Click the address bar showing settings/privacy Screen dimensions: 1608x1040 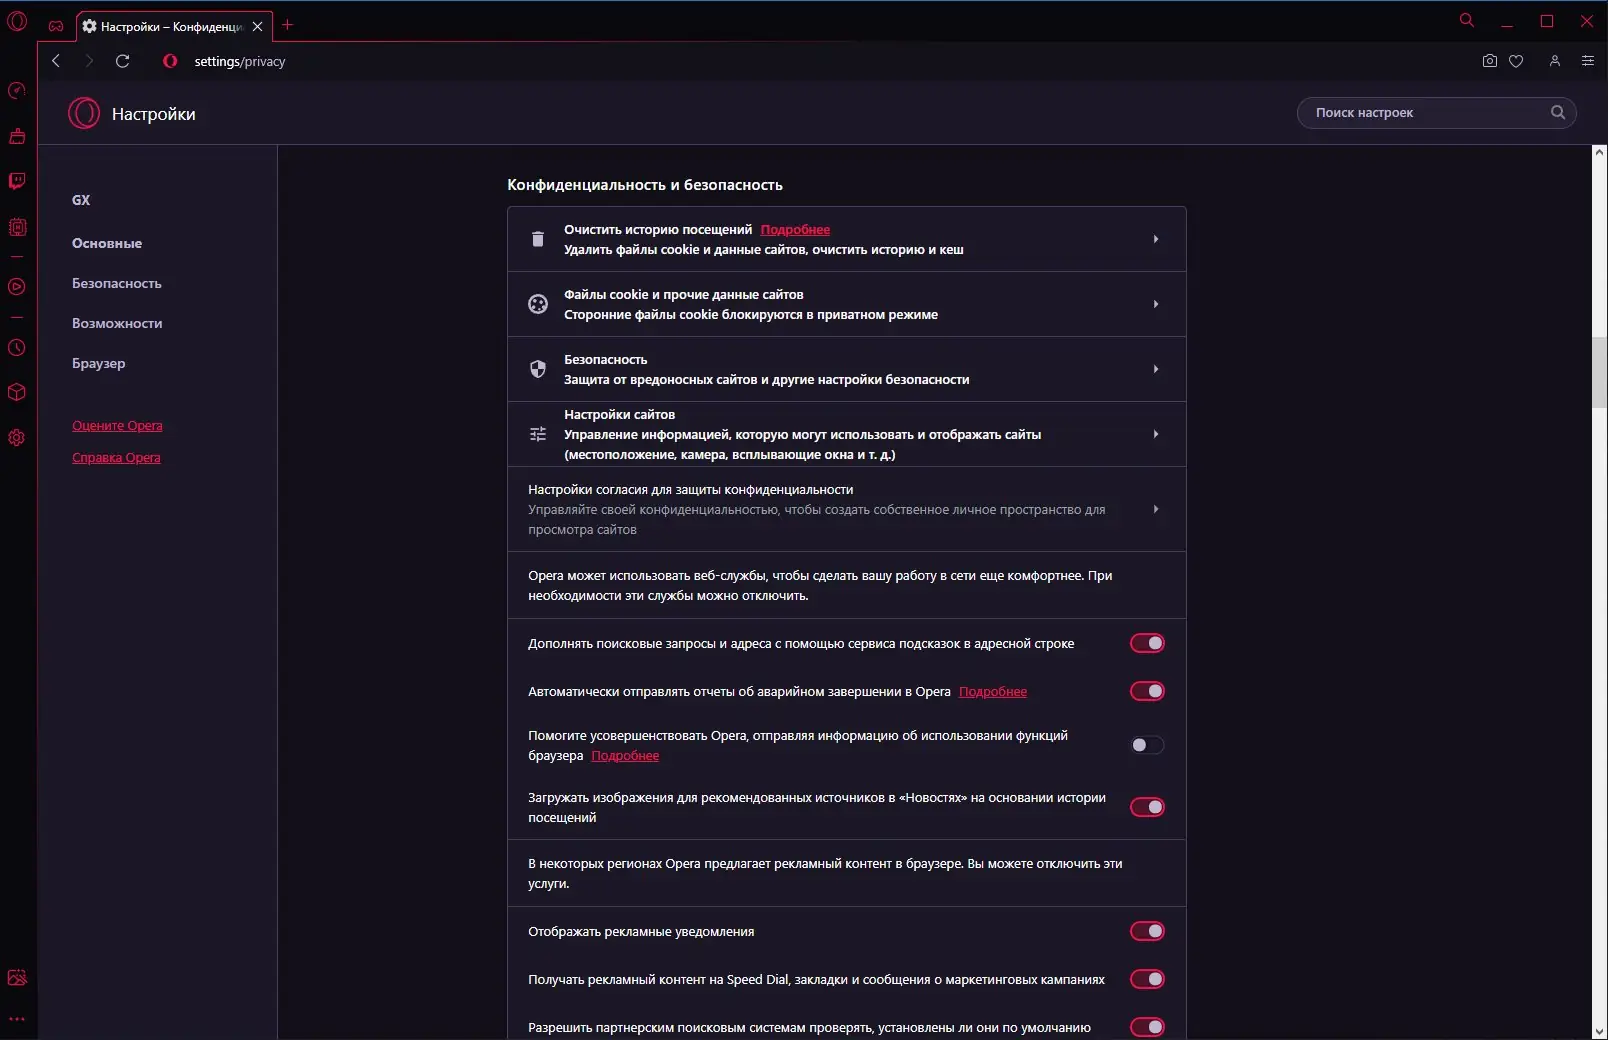tap(240, 61)
